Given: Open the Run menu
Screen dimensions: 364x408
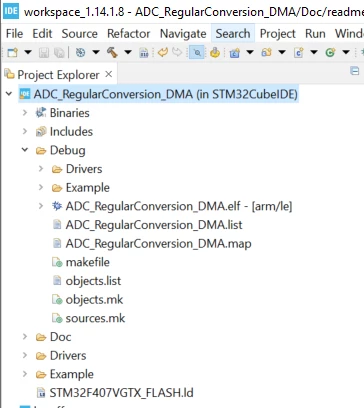Looking at the screenshot, I should (x=315, y=34).
